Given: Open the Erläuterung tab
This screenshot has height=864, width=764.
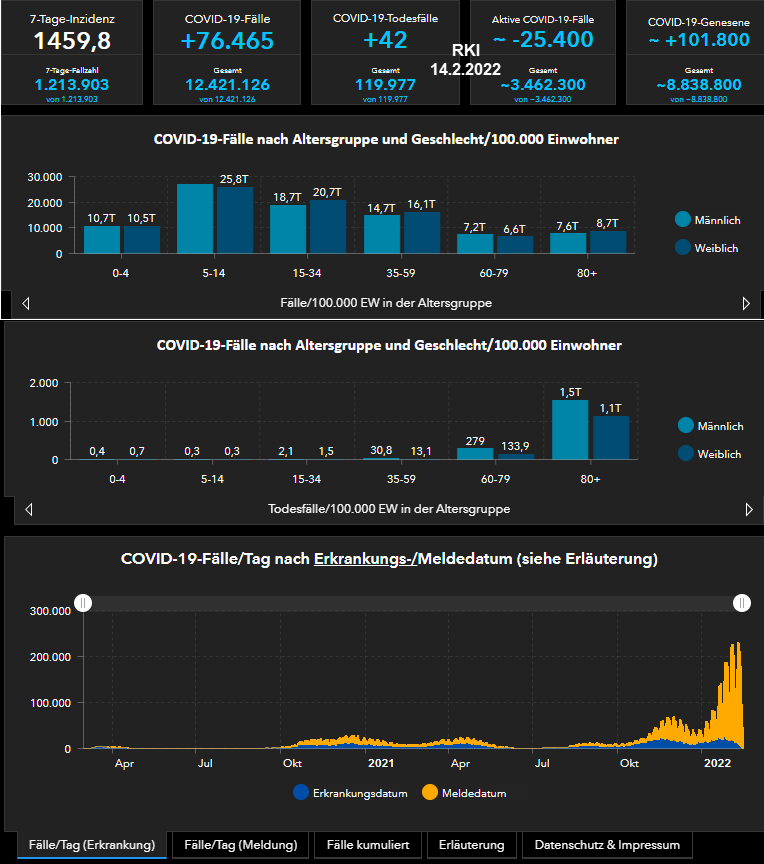Looking at the screenshot, I should click(472, 845).
